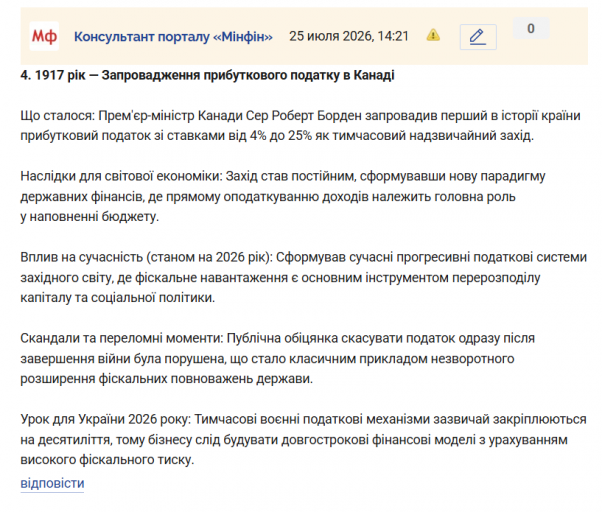Click the paragraph starting "Наслідки для світової економіки"

click(x=283, y=196)
